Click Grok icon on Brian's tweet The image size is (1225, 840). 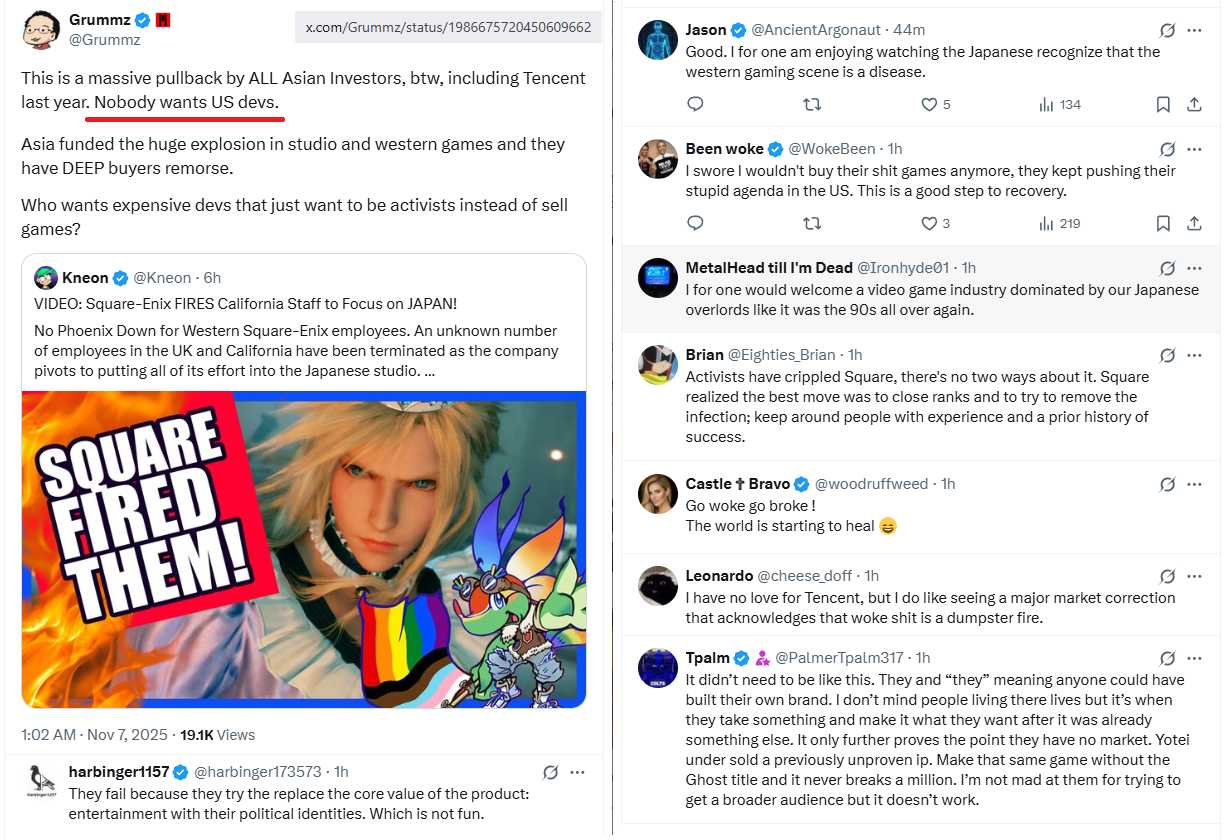pyautogui.click(x=1166, y=355)
